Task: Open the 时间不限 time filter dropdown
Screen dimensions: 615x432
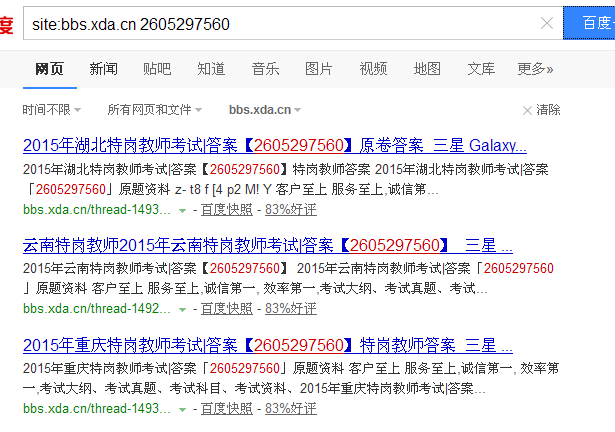Action: (x=52, y=110)
